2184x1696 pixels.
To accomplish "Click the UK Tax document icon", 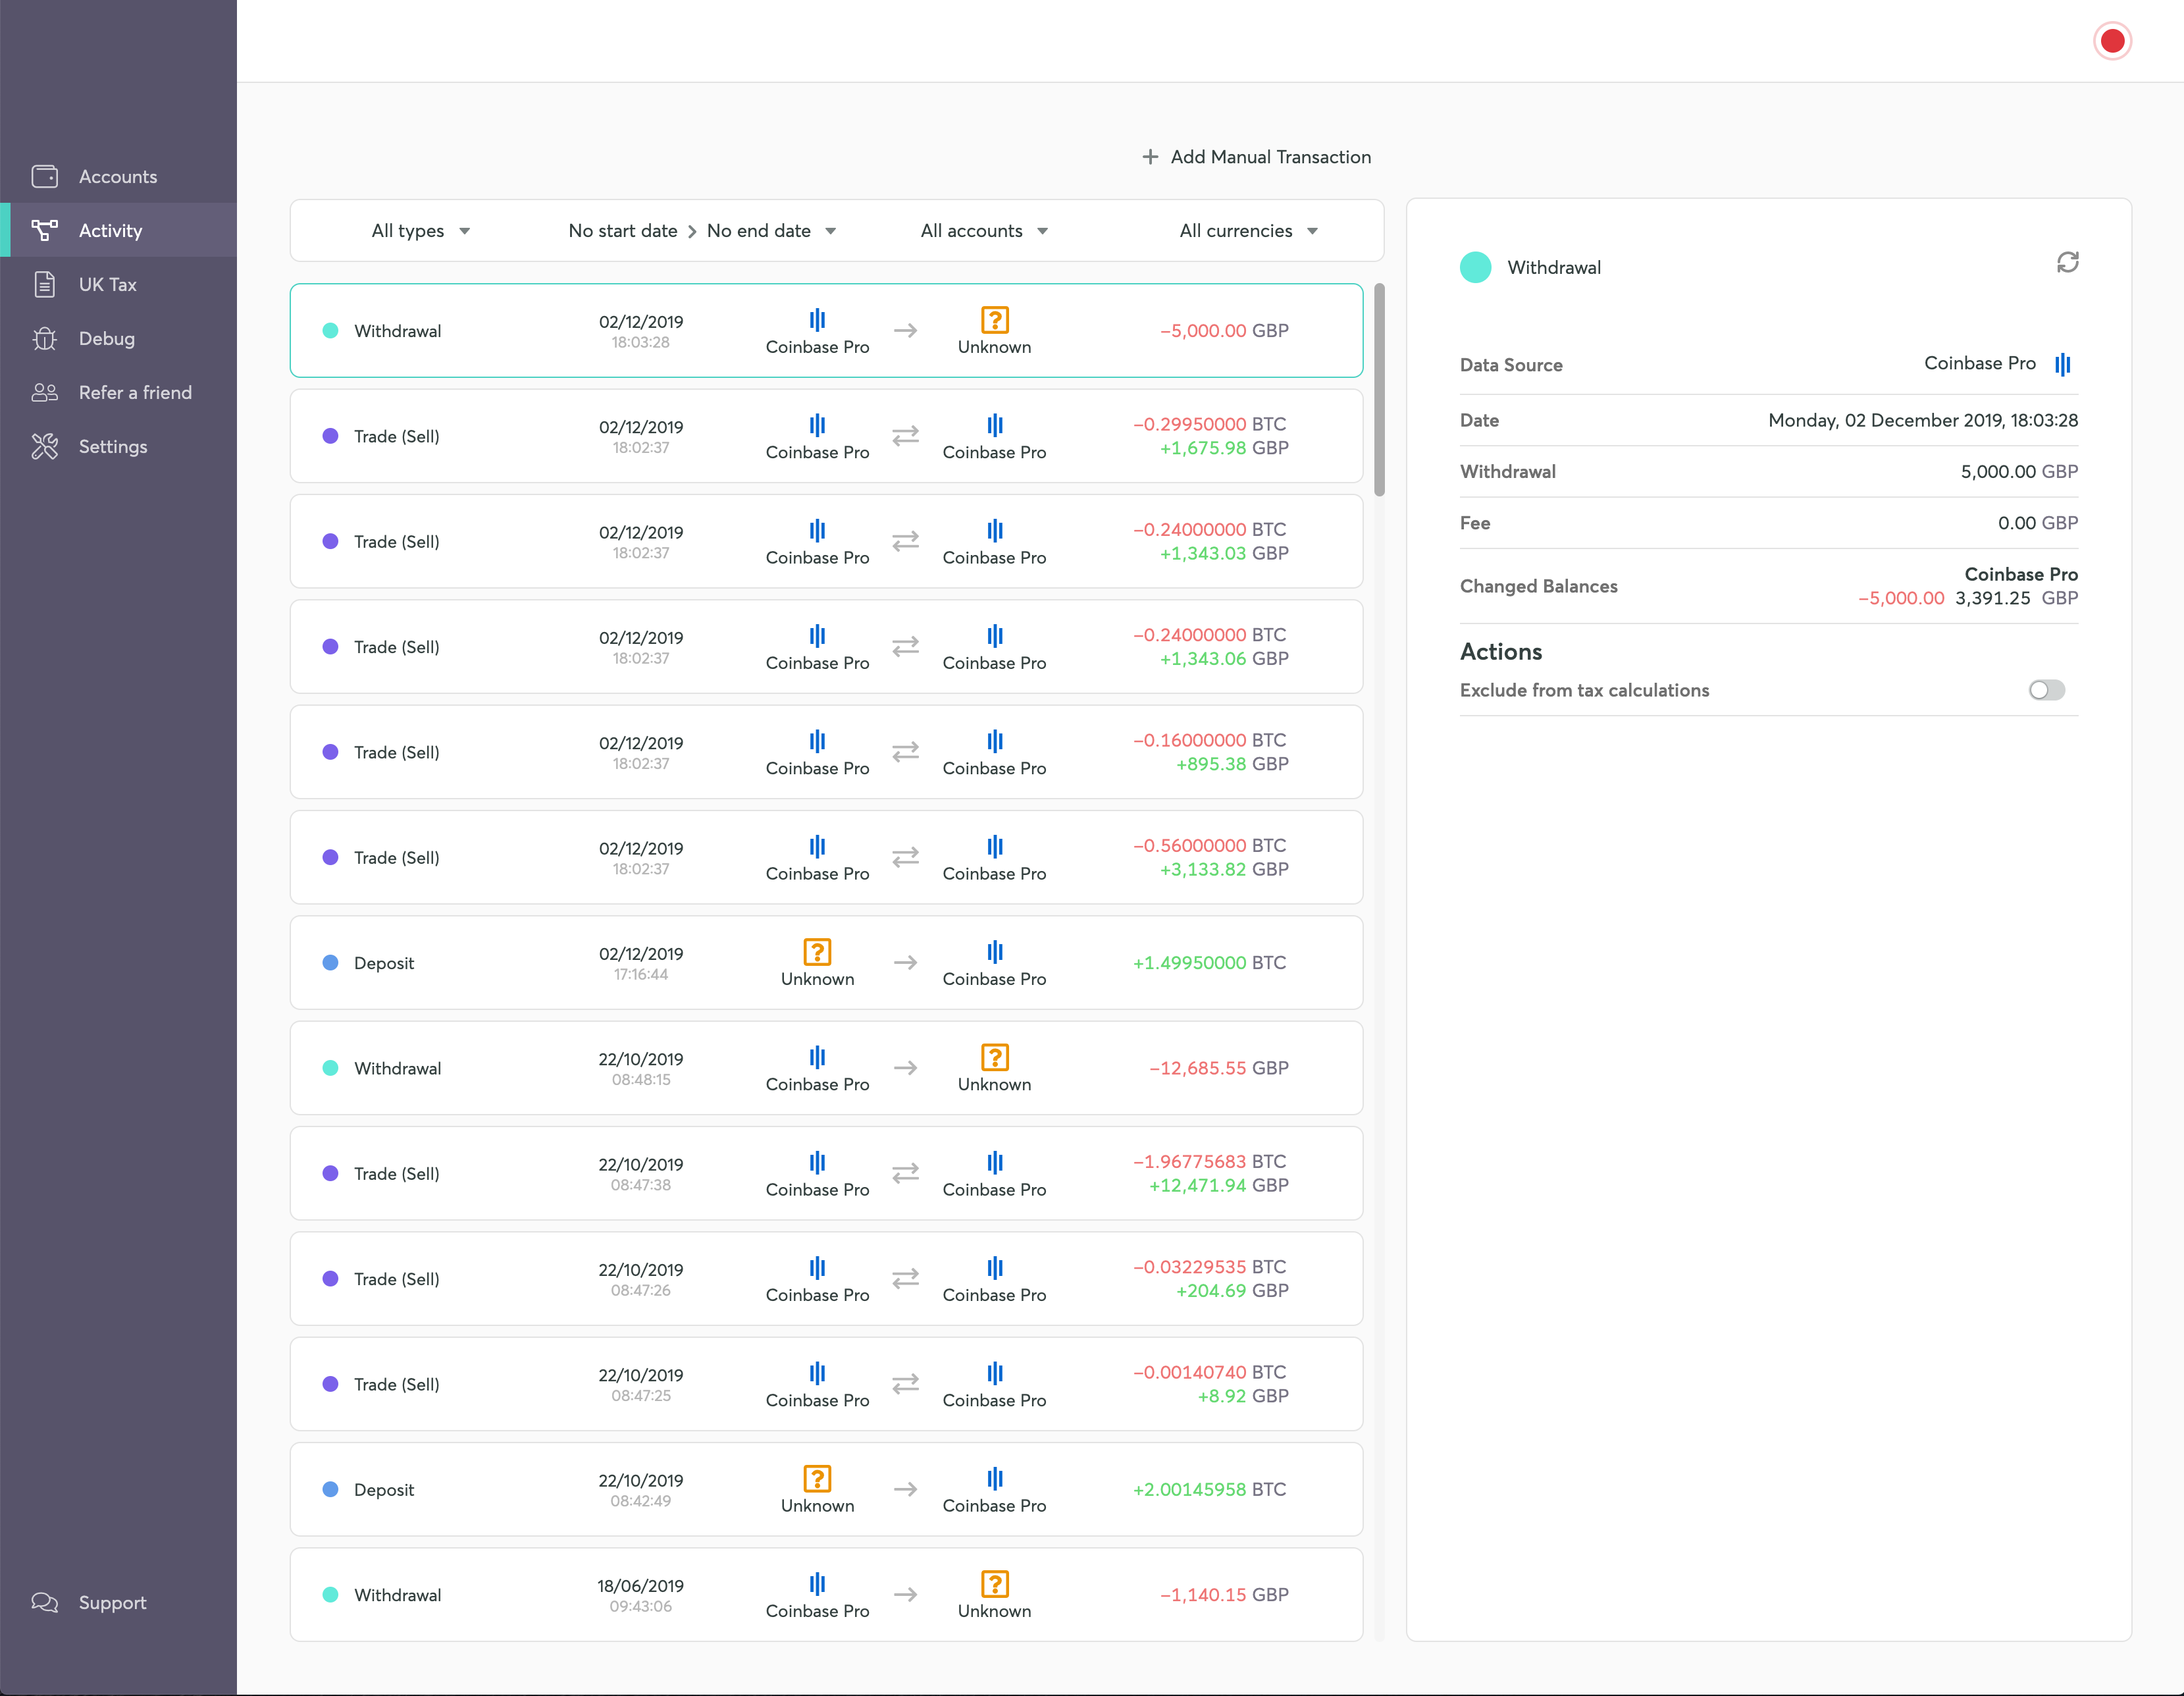I will pyautogui.click(x=45, y=284).
